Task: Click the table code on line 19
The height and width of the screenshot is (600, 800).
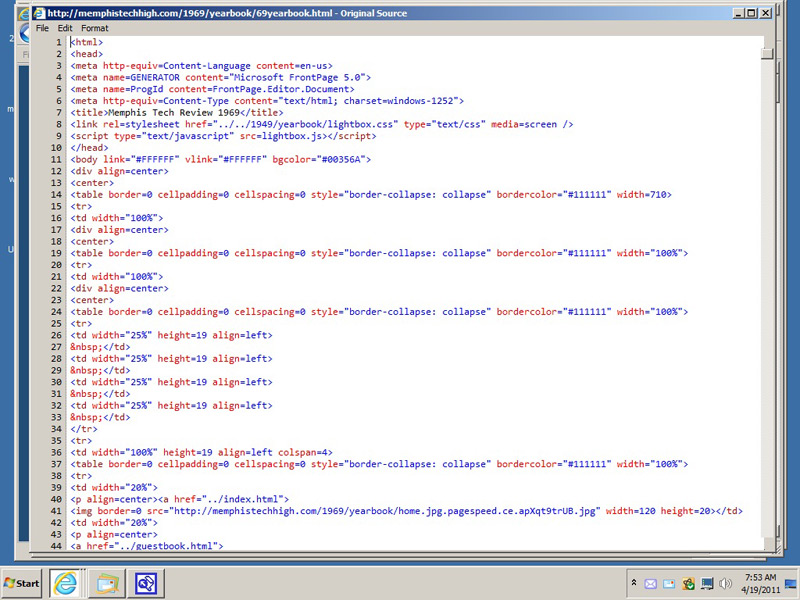Action: tap(379, 254)
